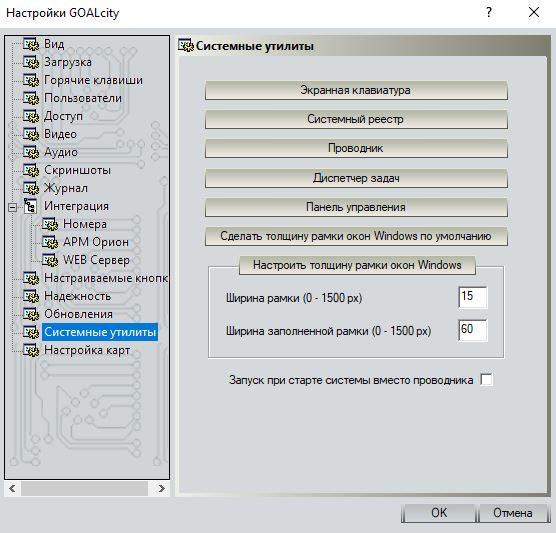Click the icon next to Номера
Screen dimensions: 556x533
[50, 224]
